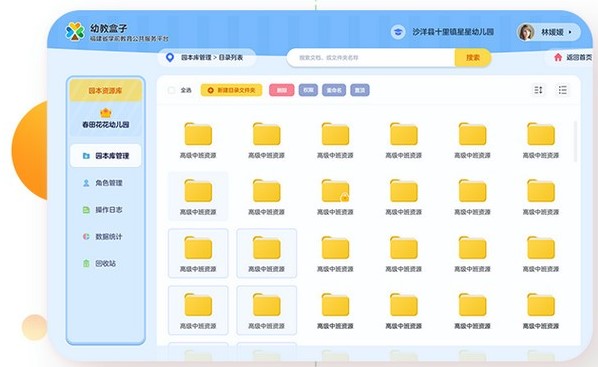Open the fifth folder in the top row
The width and height of the screenshot is (598, 367).
click(473, 134)
